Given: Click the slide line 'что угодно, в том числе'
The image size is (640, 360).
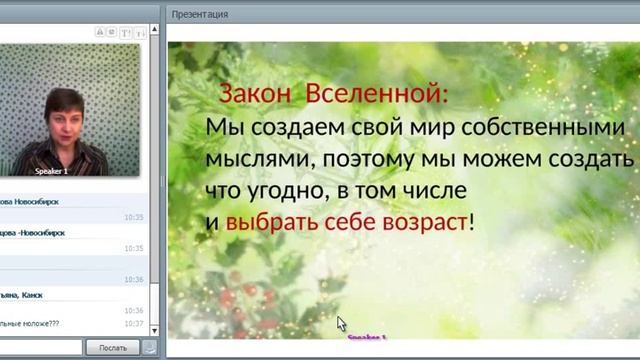Looking at the screenshot, I should [336, 191].
